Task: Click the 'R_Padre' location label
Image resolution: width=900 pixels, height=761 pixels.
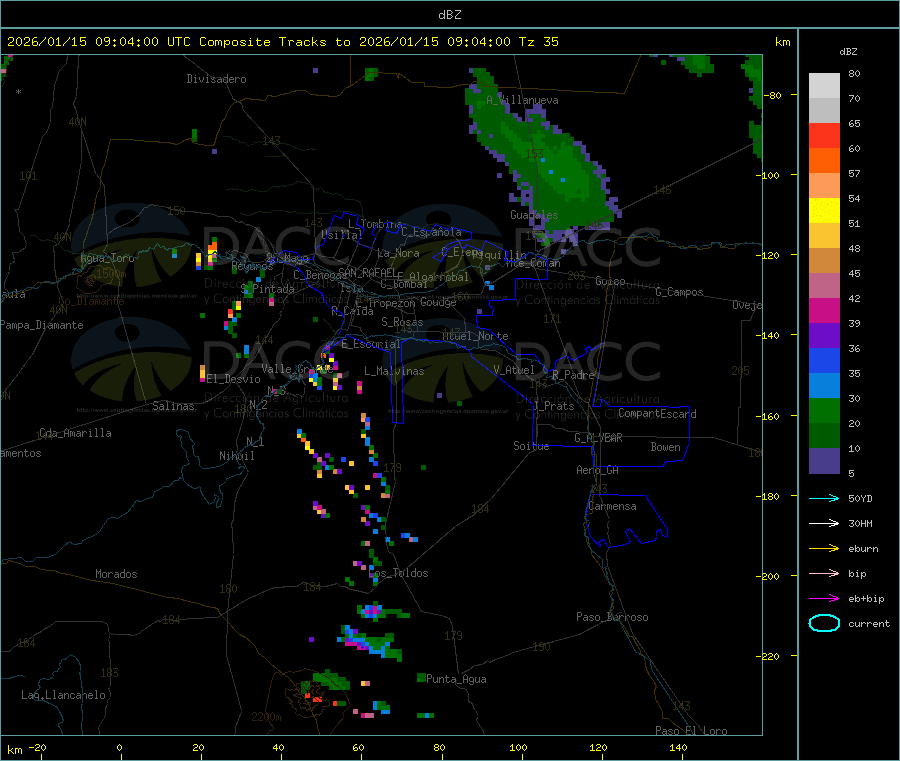Action: point(573,375)
